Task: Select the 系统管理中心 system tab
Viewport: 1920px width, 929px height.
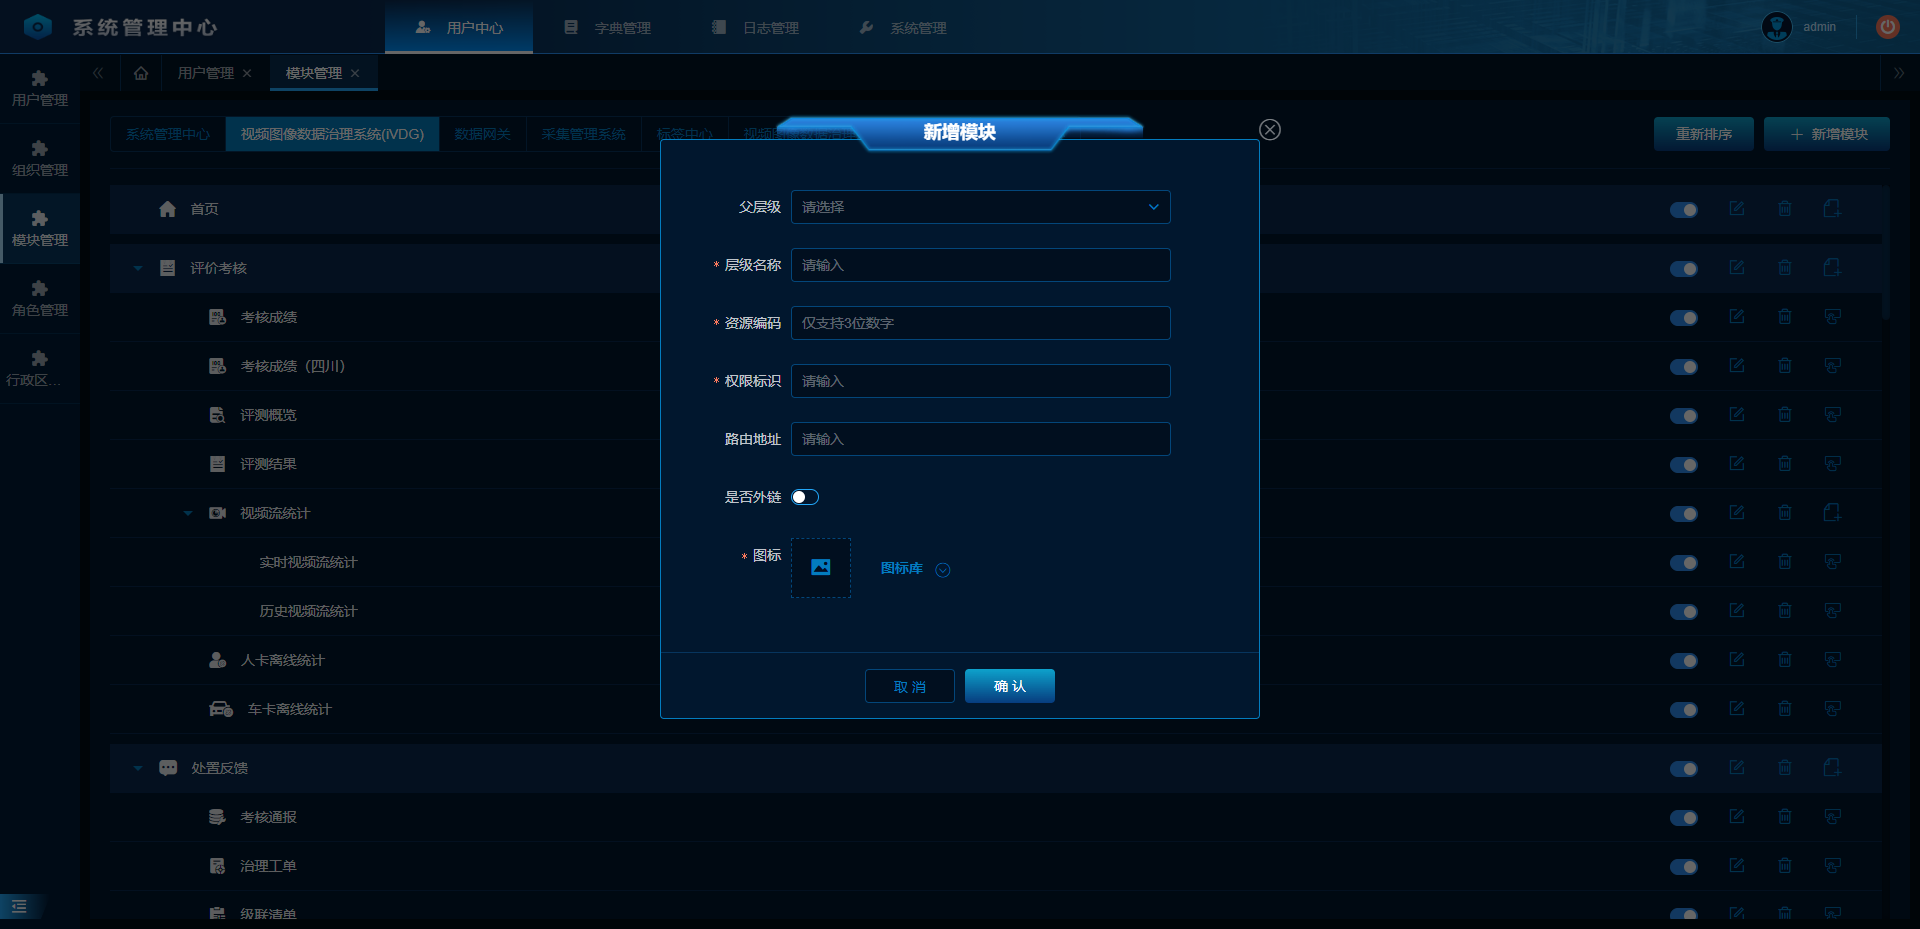Action: 168,134
